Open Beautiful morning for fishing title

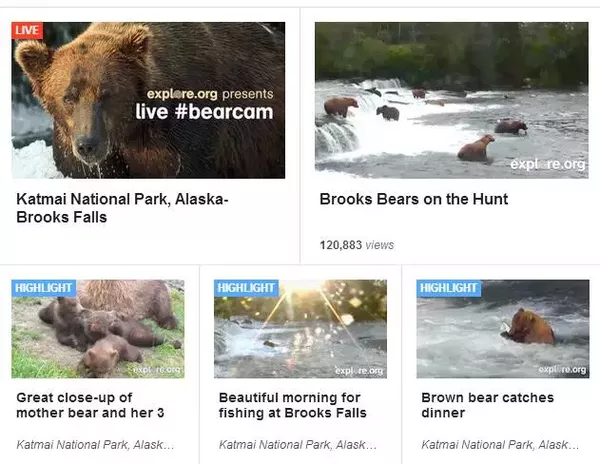click(x=293, y=405)
